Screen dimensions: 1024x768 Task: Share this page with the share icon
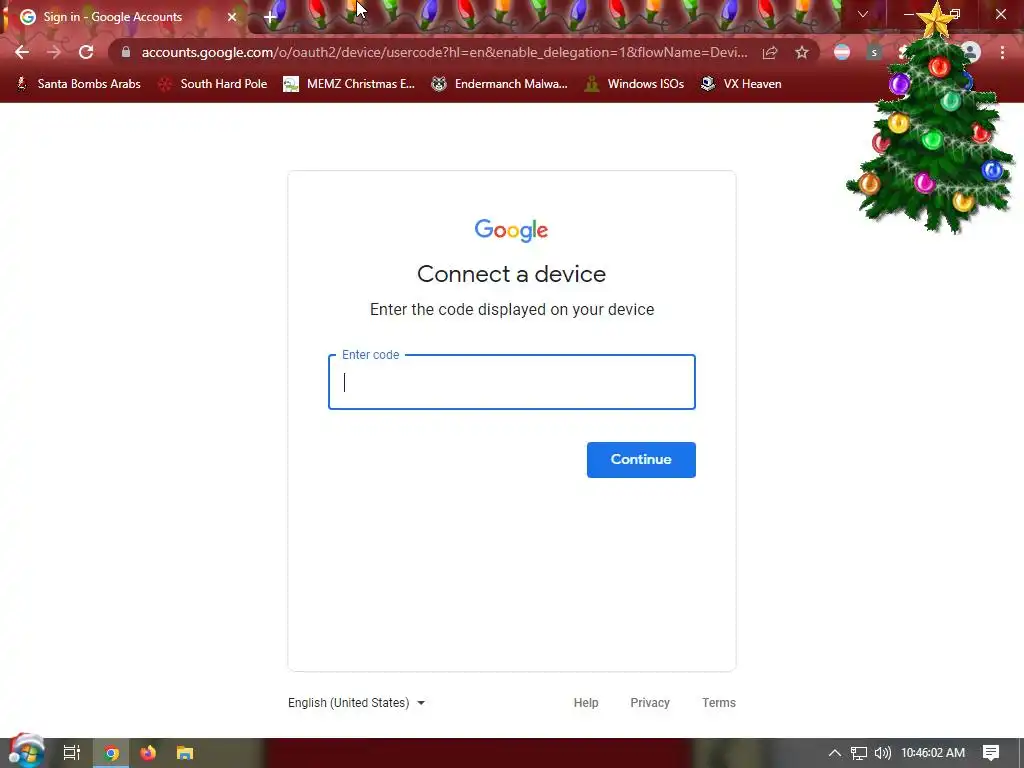click(x=770, y=52)
